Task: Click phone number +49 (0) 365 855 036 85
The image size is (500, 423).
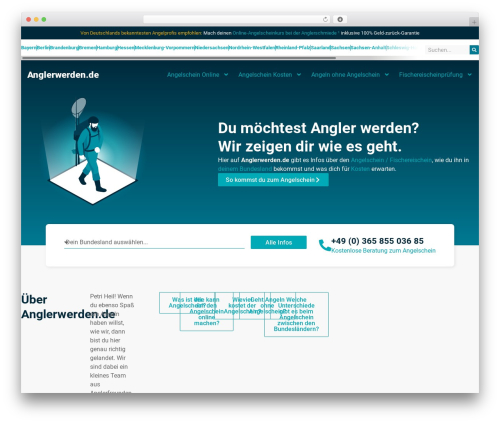Action: pos(377,241)
